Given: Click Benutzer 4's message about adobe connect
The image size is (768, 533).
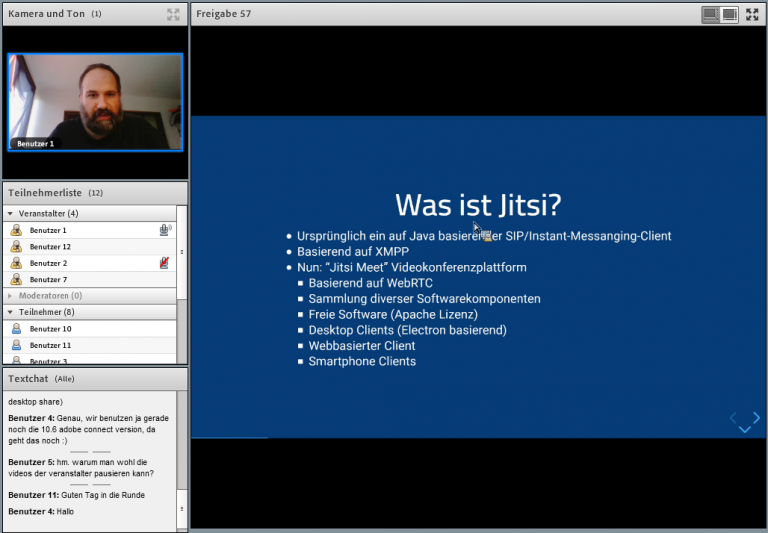Looking at the screenshot, I should (89, 429).
